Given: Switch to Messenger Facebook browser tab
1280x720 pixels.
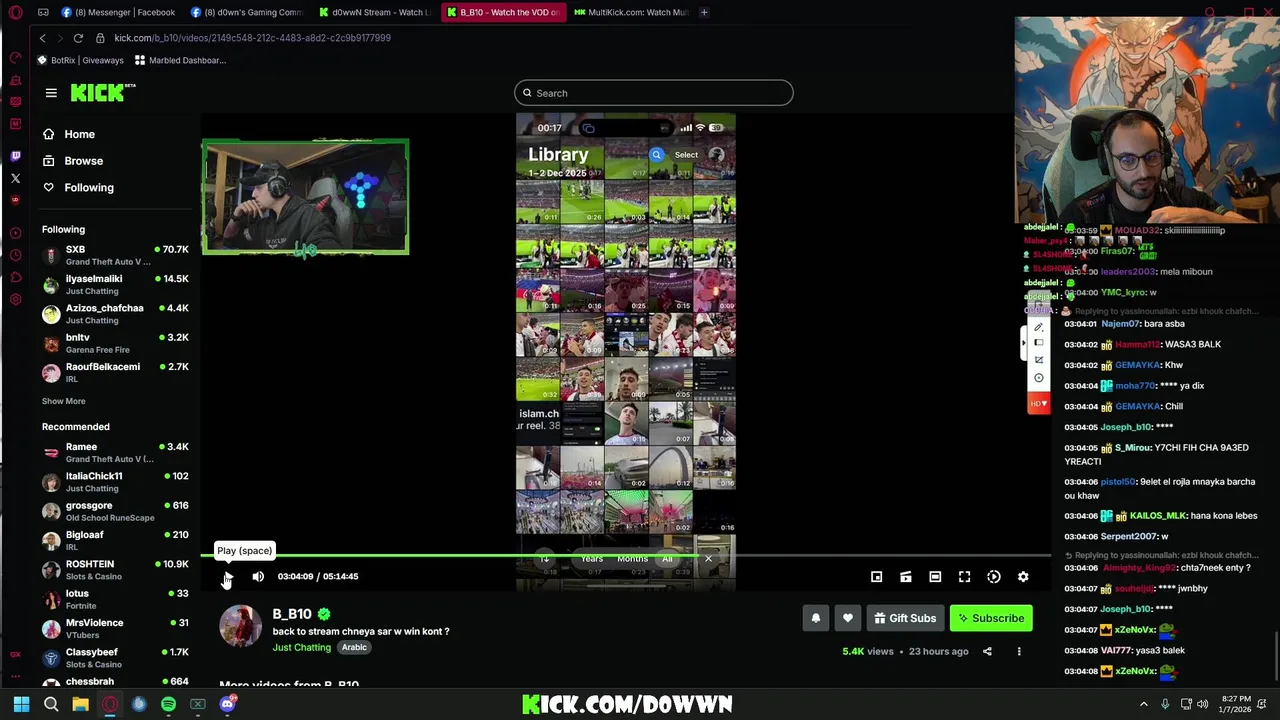Looking at the screenshot, I should pos(118,12).
